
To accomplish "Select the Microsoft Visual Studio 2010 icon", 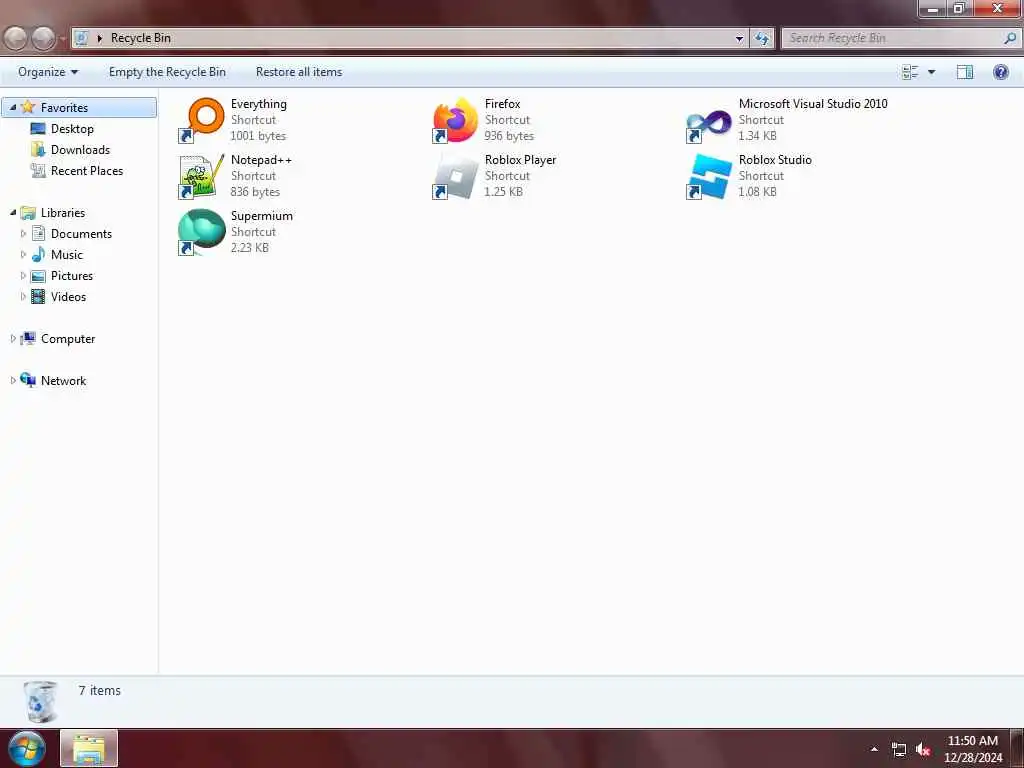I will [709, 124].
